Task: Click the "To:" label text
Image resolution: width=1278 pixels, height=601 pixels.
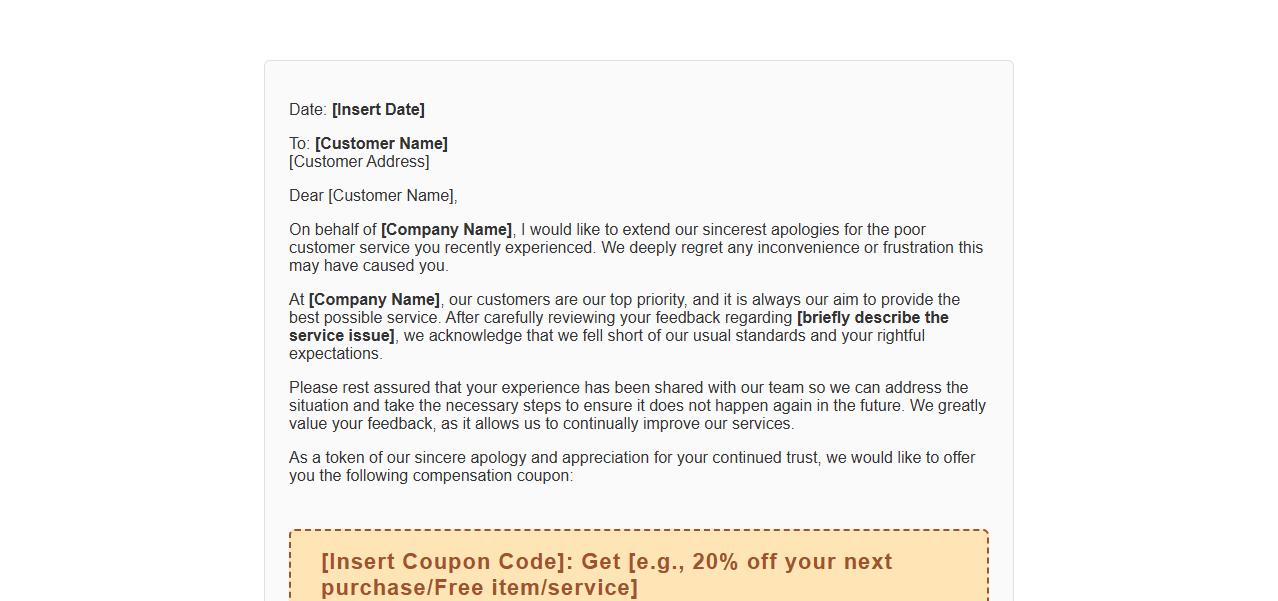Action: click(x=300, y=144)
